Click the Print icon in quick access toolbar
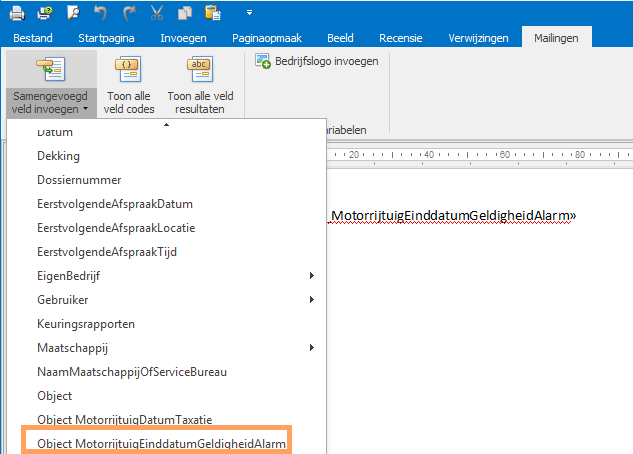Image resolution: width=633 pixels, height=454 pixels. [x=17, y=13]
